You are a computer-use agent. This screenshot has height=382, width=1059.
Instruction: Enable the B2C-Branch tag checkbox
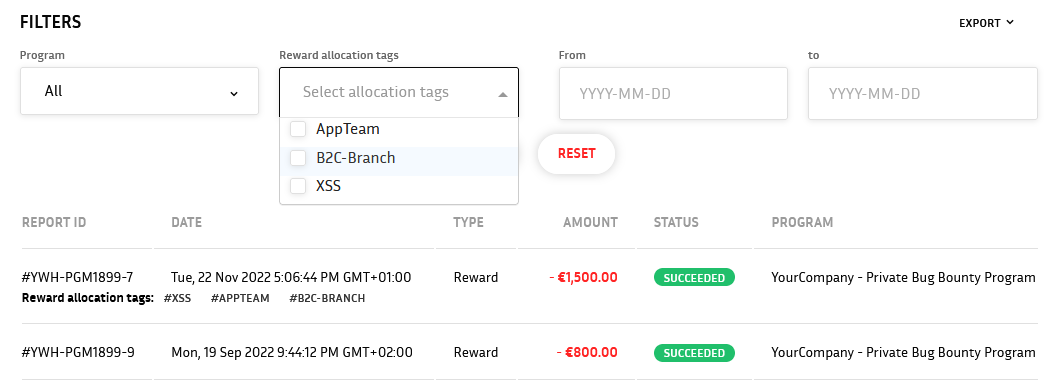point(298,158)
